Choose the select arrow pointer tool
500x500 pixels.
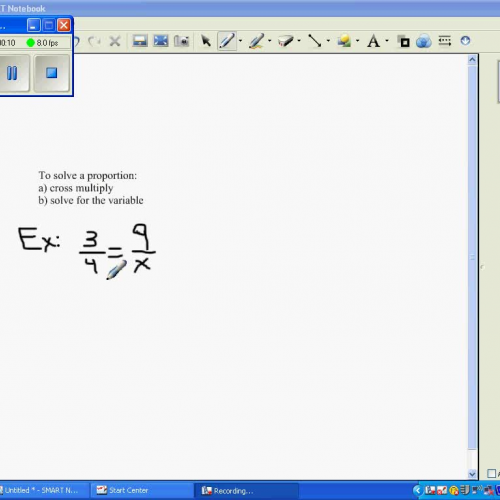206,41
